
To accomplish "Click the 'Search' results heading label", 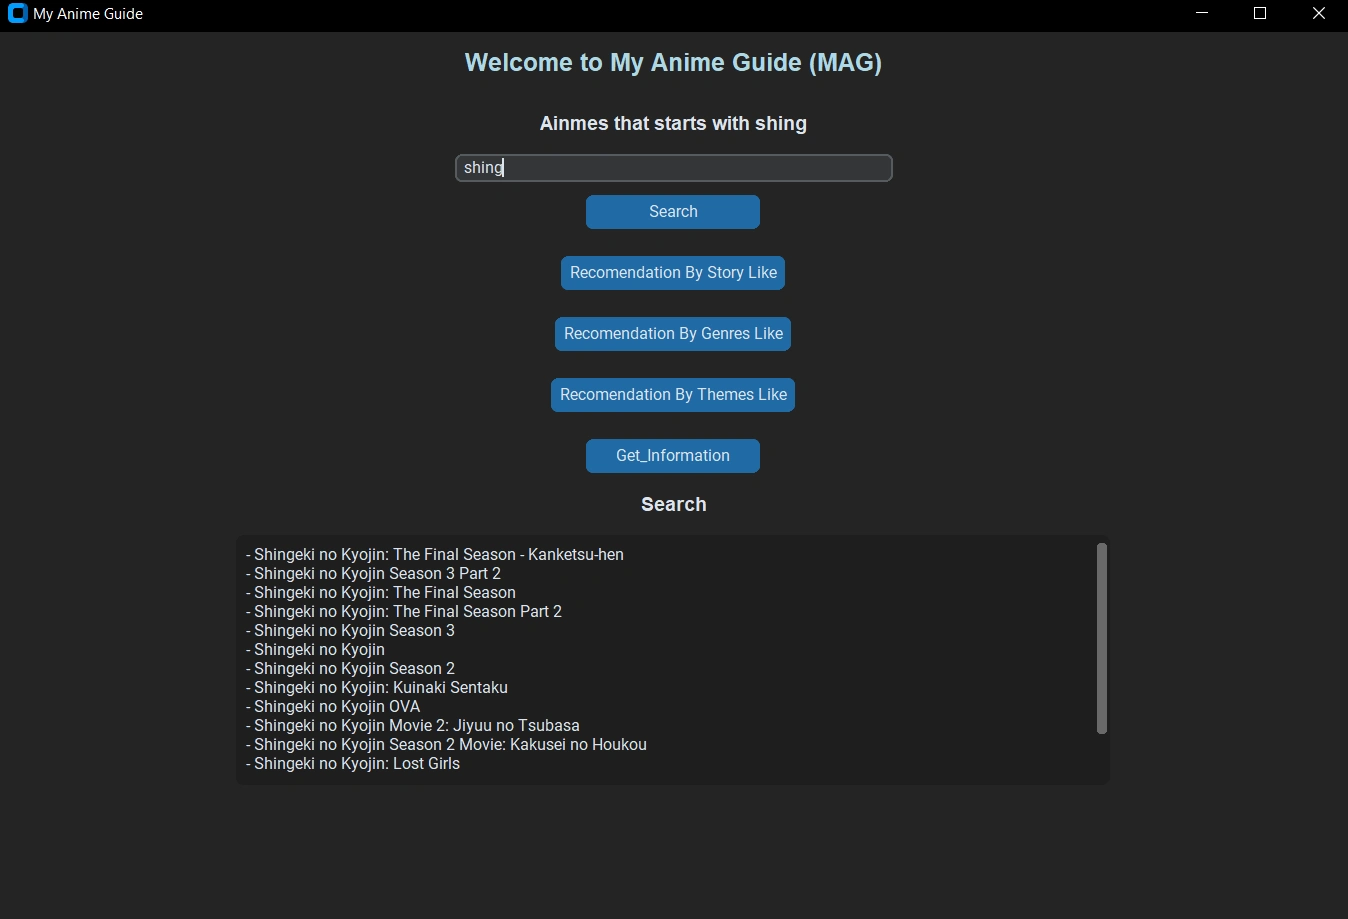I will [673, 504].
